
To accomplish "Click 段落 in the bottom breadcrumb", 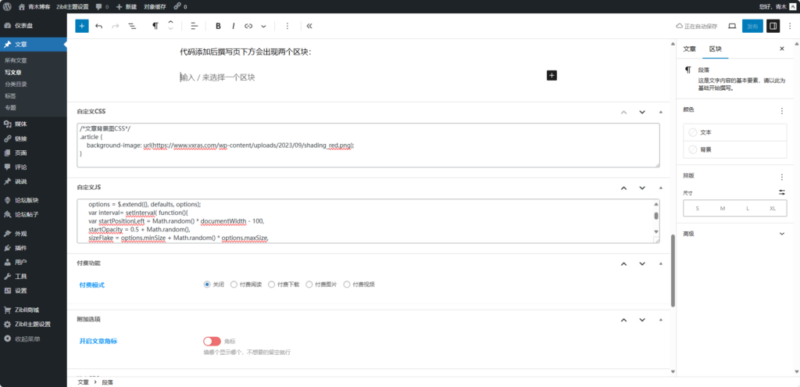I will click(107, 381).
